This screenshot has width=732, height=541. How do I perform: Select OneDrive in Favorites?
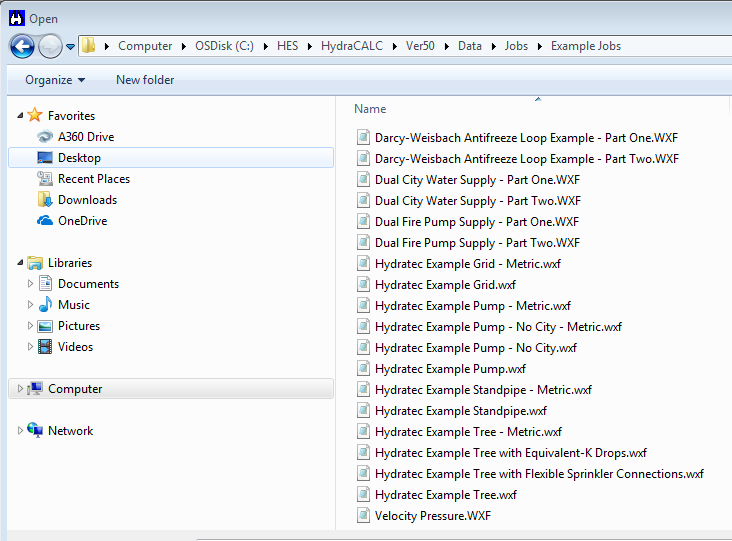pyautogui.click(x=83, y=221)
